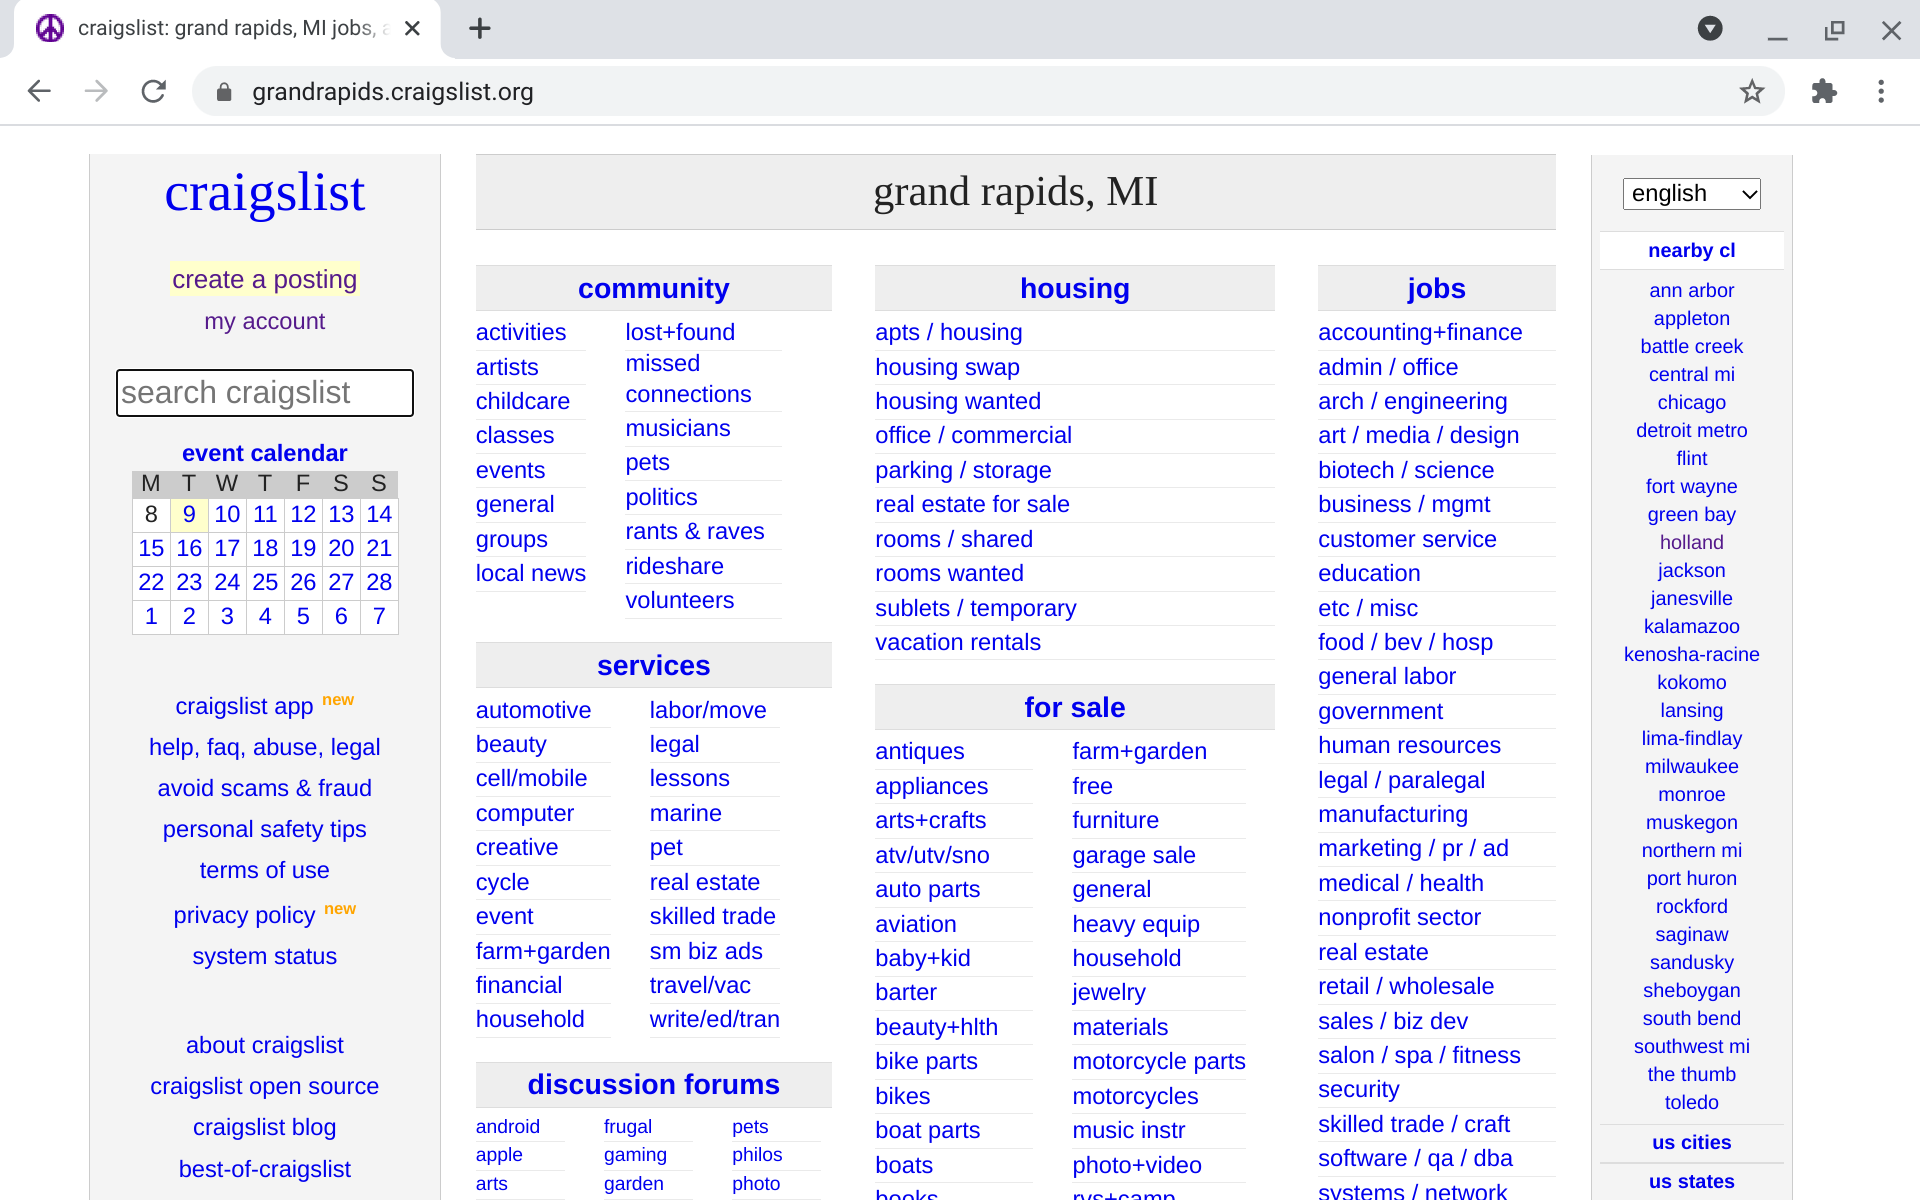View privacy policy page

(244, 915)
